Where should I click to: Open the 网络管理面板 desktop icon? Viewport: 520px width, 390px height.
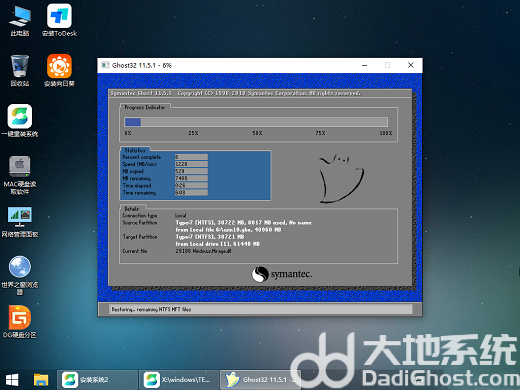pyautogui.click(x=20, y=222)
